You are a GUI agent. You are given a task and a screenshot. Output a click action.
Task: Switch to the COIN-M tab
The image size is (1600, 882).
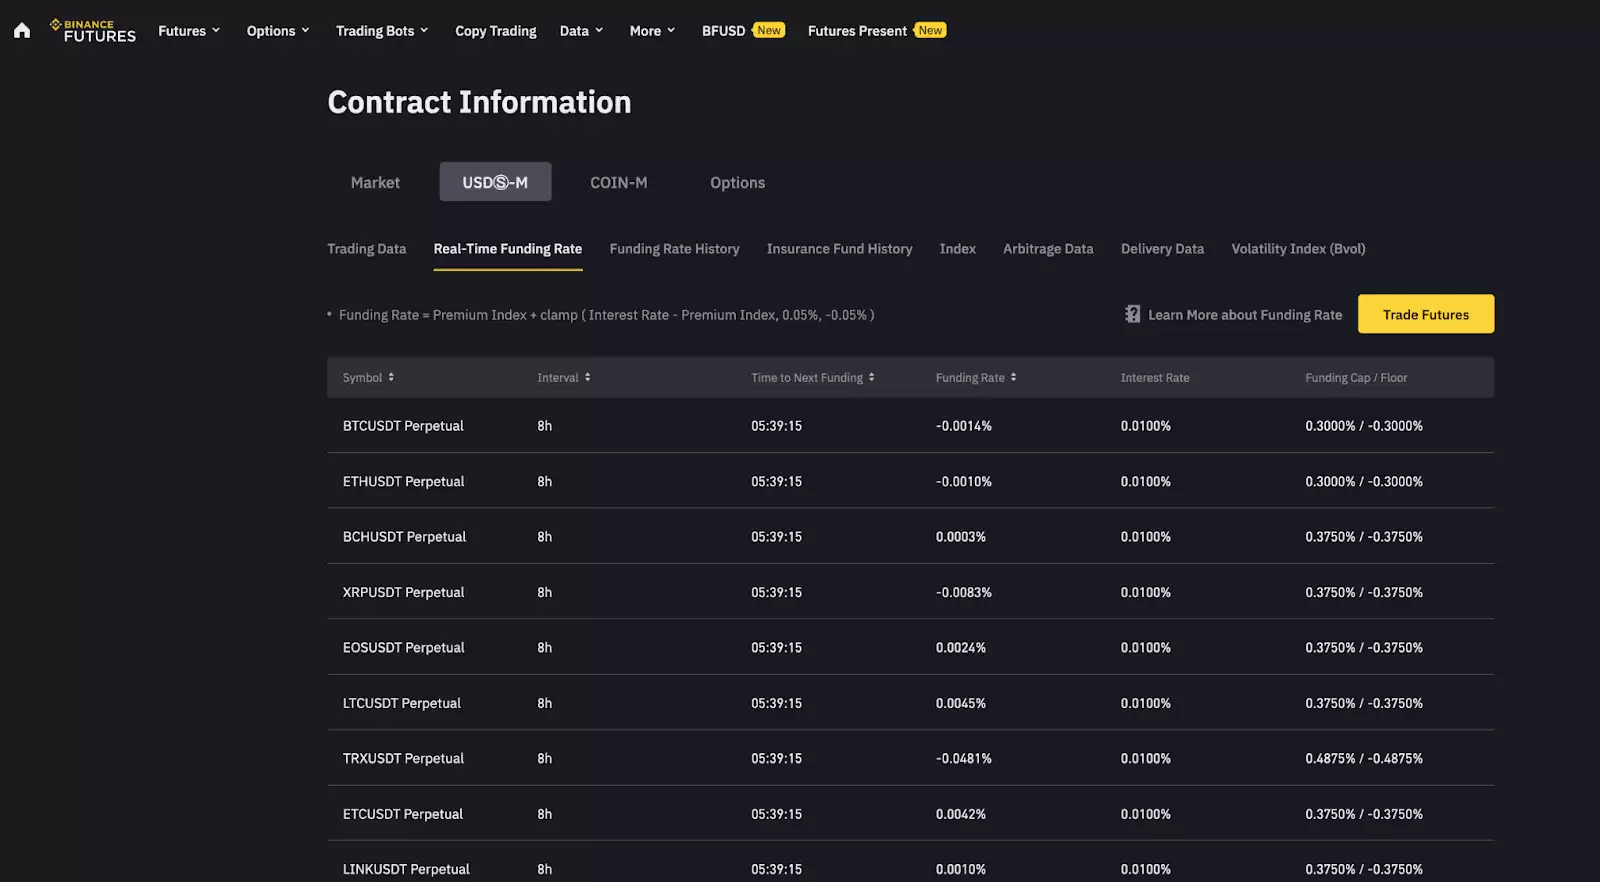618,182
